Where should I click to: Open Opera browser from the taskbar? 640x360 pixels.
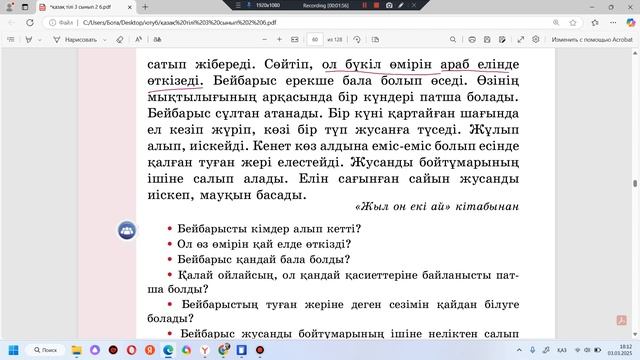pos(131,350)
